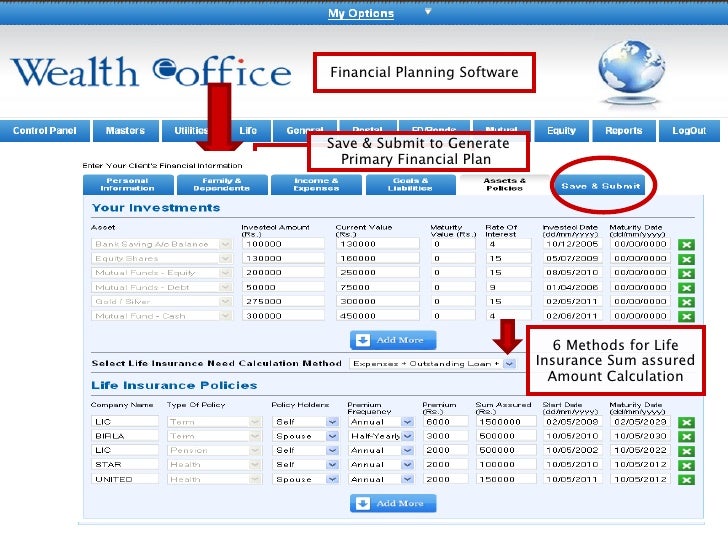Click the Wealth Office logo
This screenshot has width=728, height=546.
click(x=151, y=72)
